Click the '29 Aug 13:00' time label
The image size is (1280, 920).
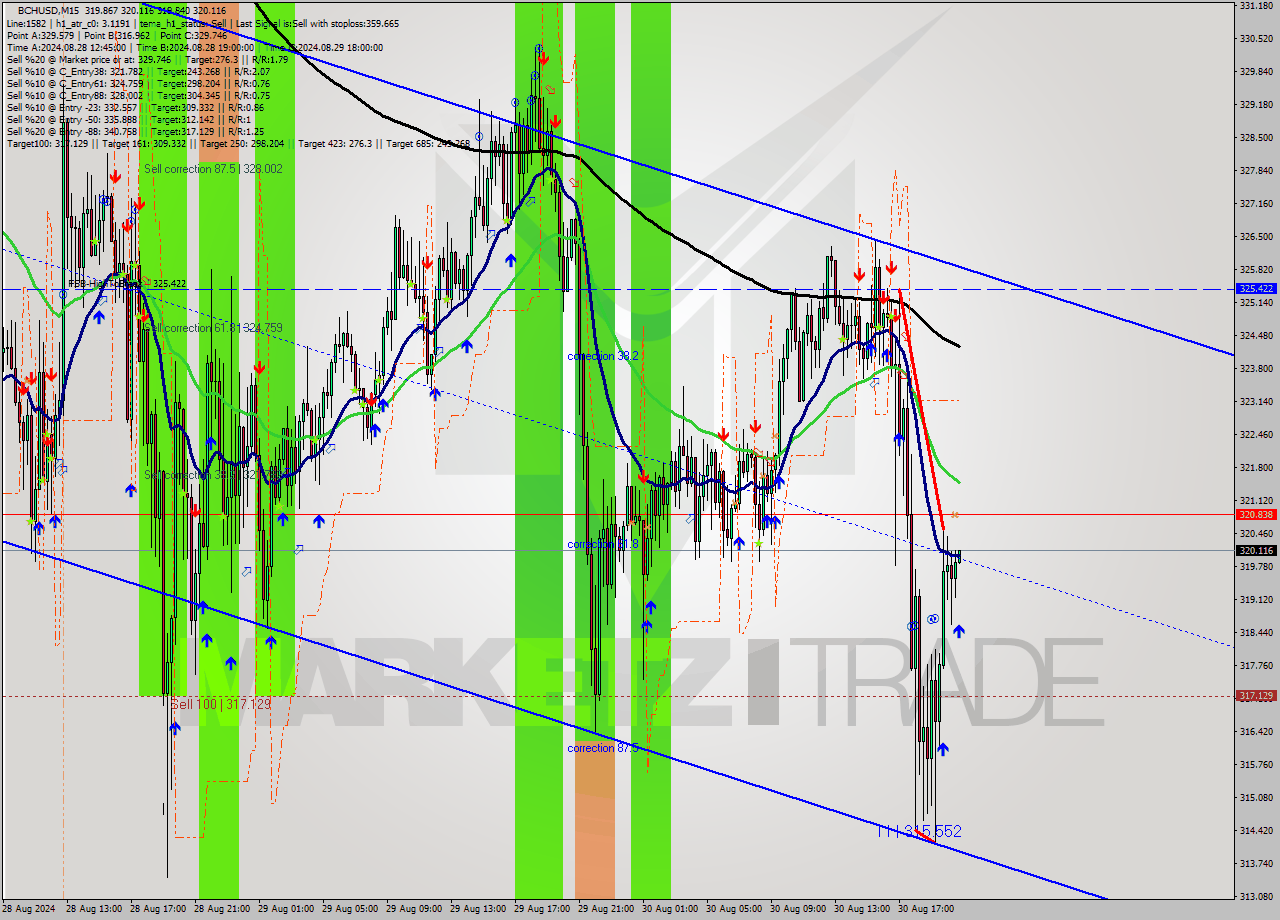478,909
